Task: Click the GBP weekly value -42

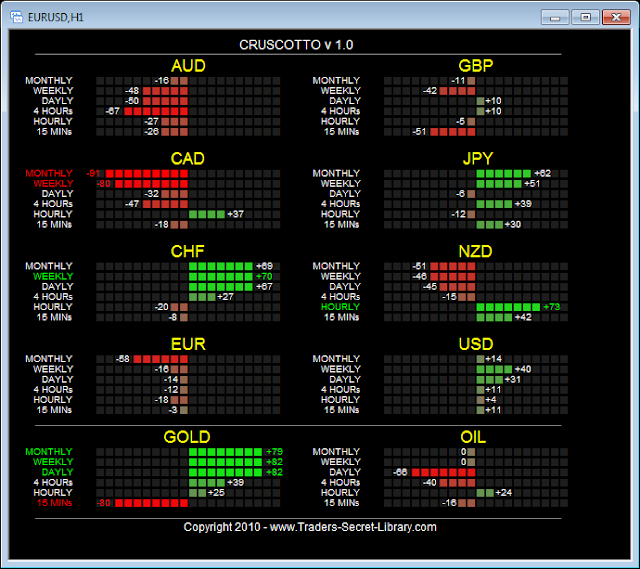Action: pos(429,91)
